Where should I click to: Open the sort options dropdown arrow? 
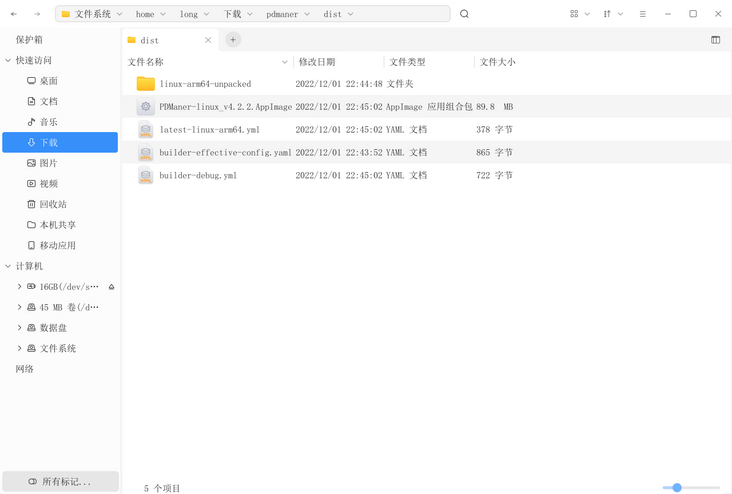pyautogui.click(x=620, y=14)
